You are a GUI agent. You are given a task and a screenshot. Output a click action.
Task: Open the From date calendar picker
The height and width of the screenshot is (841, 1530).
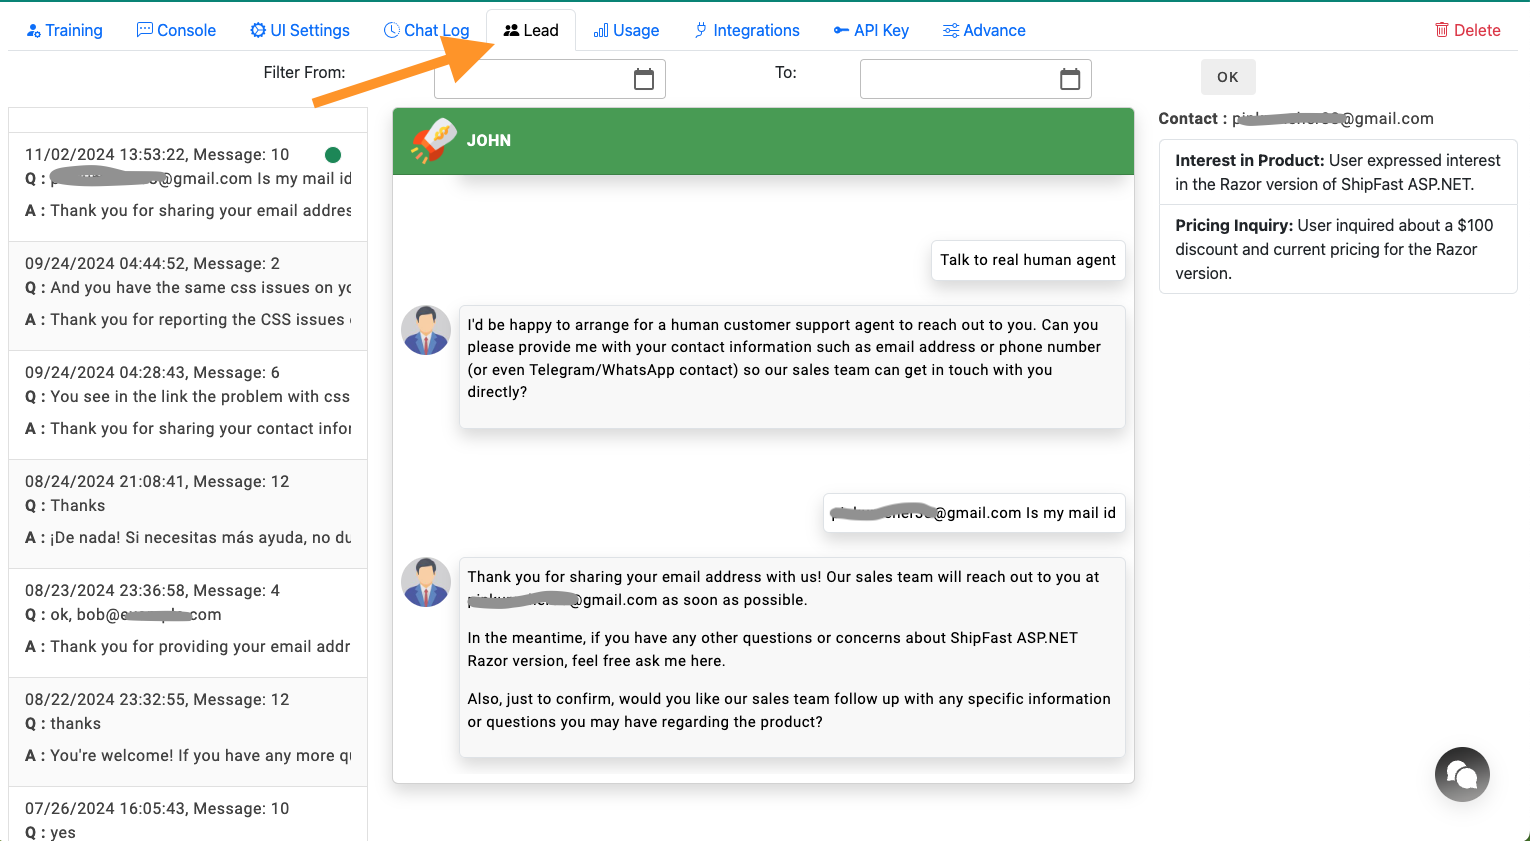point(646,77)
